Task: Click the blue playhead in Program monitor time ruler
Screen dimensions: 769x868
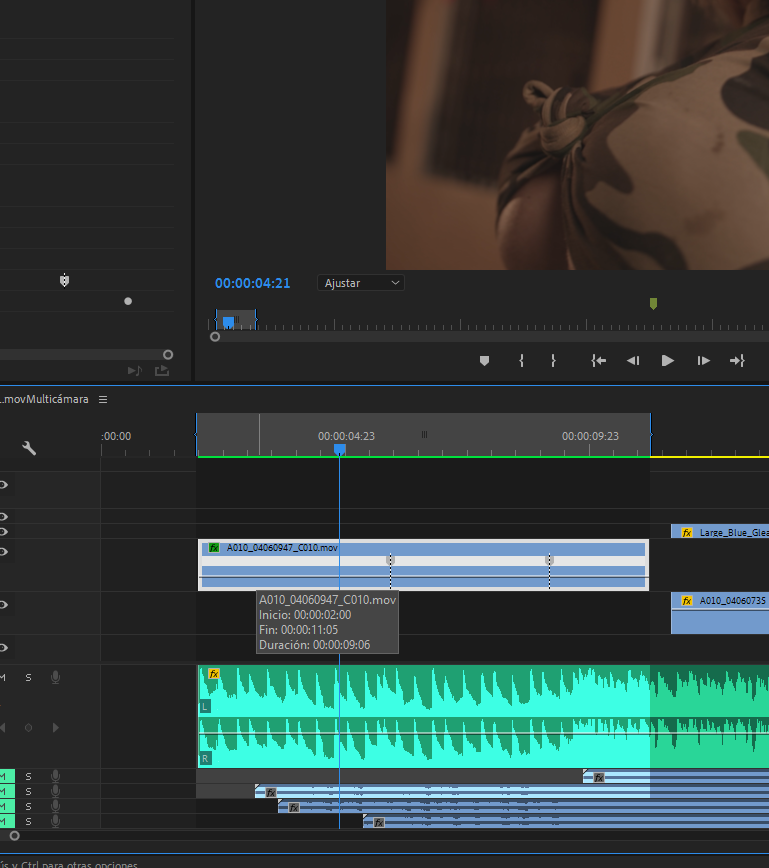Action: tap(228, 322)
